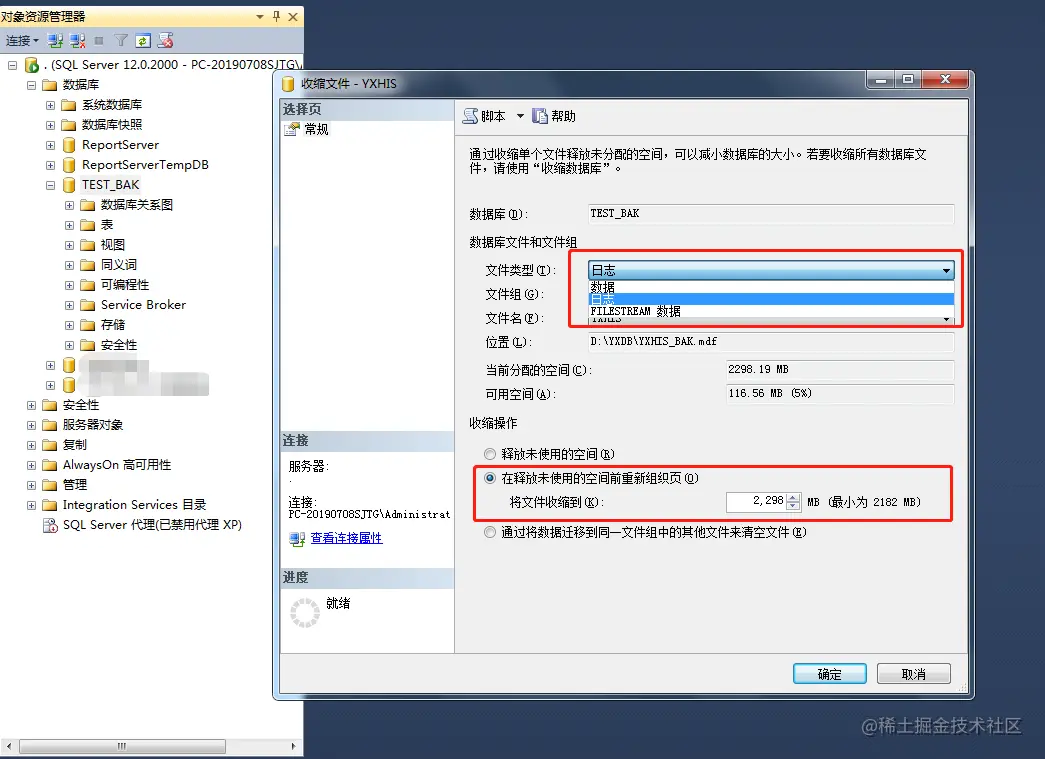
Task: Select the 同义词 folder icon
Action: tap(87, 265)
